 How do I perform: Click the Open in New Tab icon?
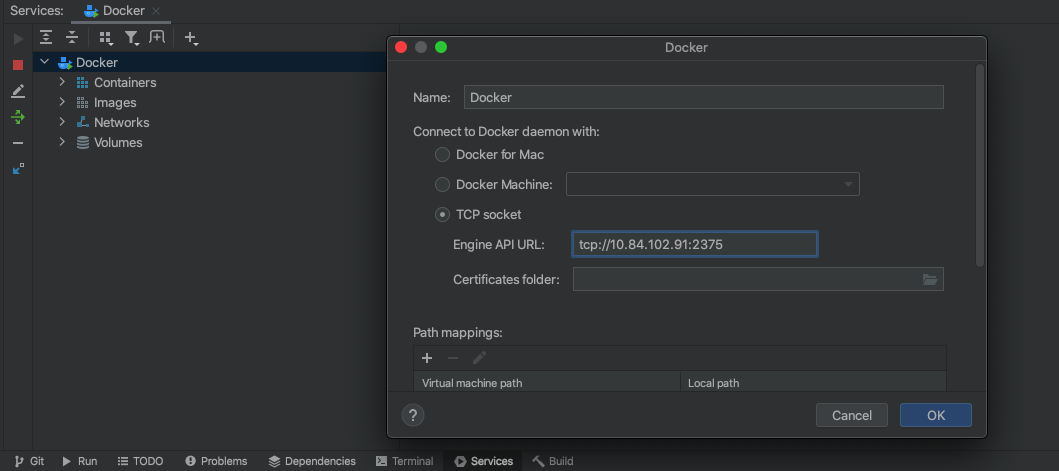157,37
